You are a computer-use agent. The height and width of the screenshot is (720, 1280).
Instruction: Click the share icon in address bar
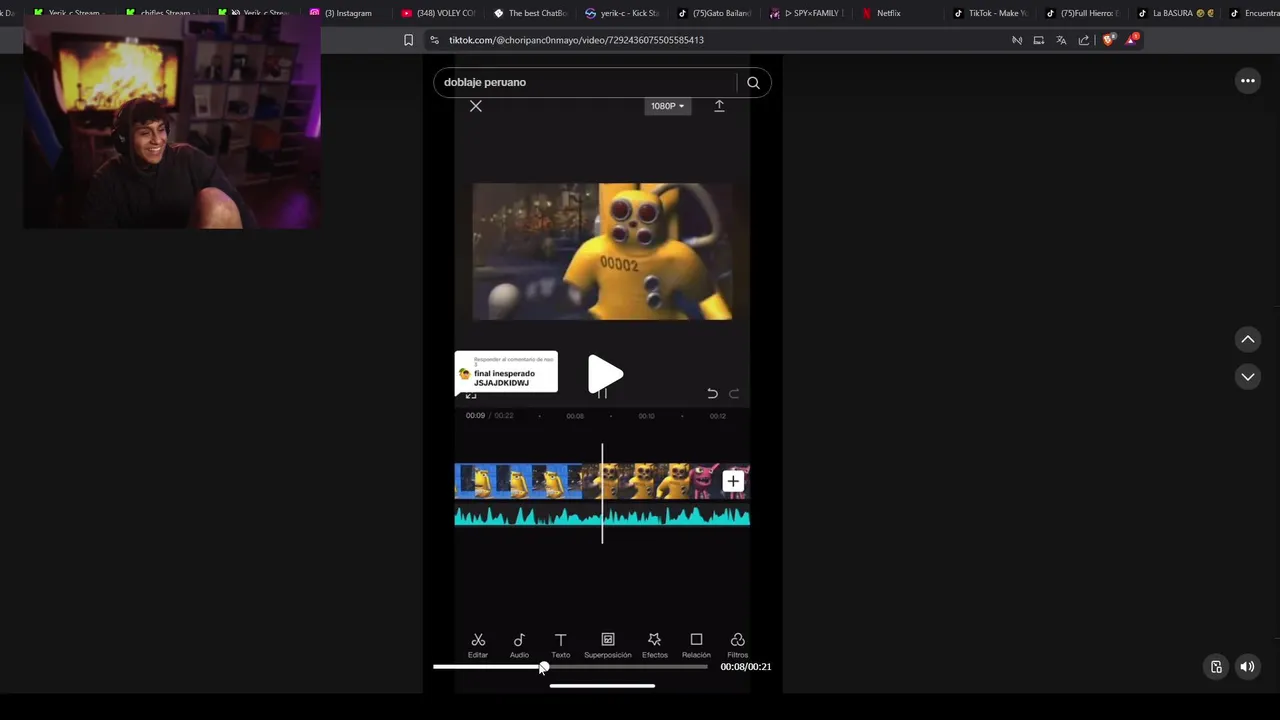coord(1084,40)
